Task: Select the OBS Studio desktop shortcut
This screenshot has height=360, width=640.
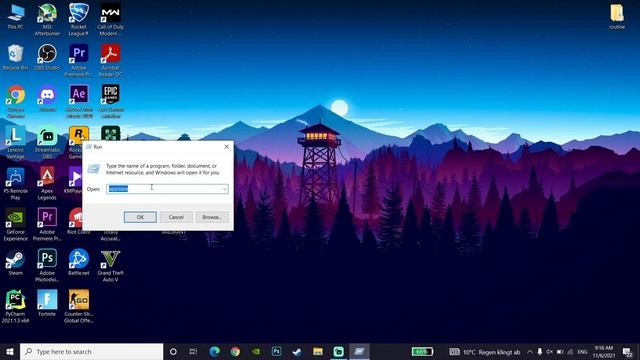Action: 47,57
